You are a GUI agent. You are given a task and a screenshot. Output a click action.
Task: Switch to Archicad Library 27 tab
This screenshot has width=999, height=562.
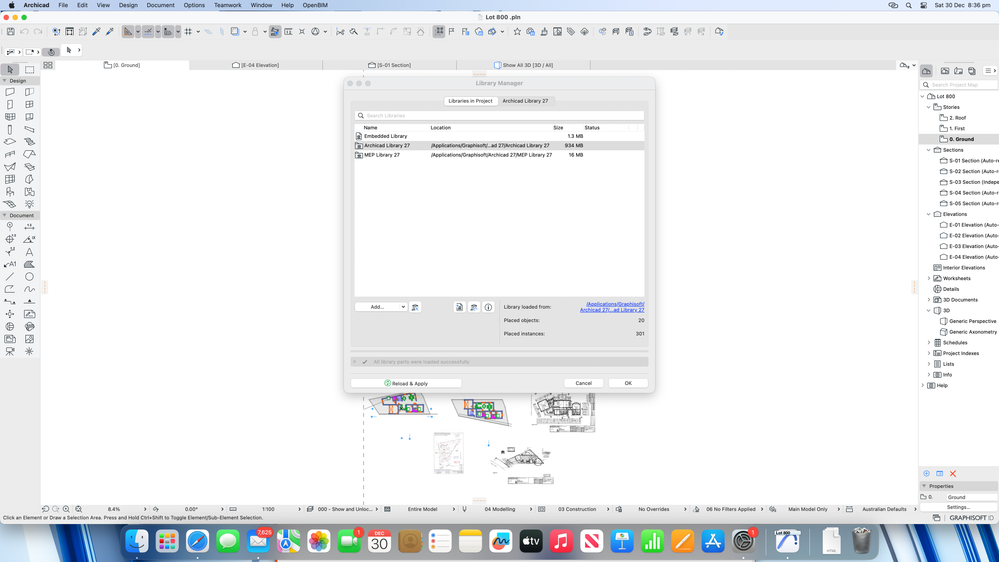pyautogui.click(x=525, y=101)
